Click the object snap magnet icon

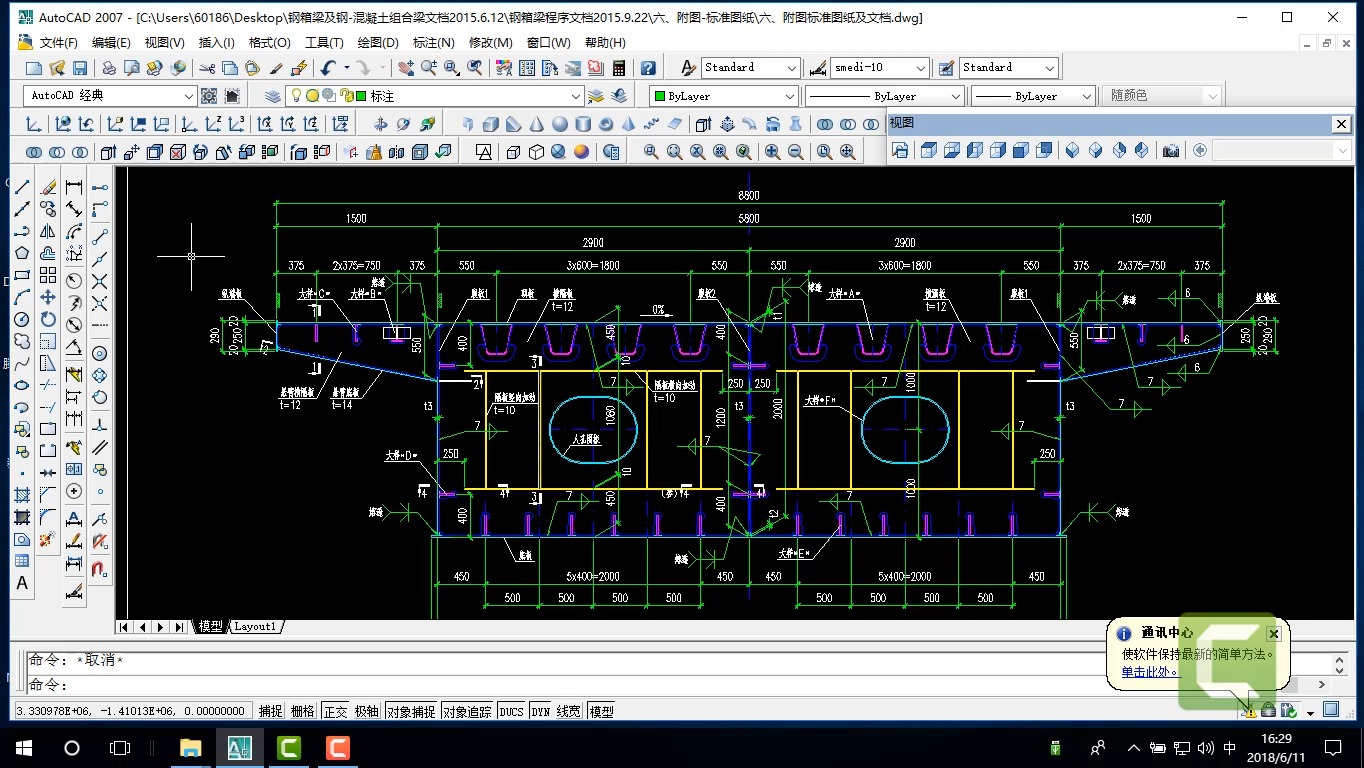click(100, 569)
